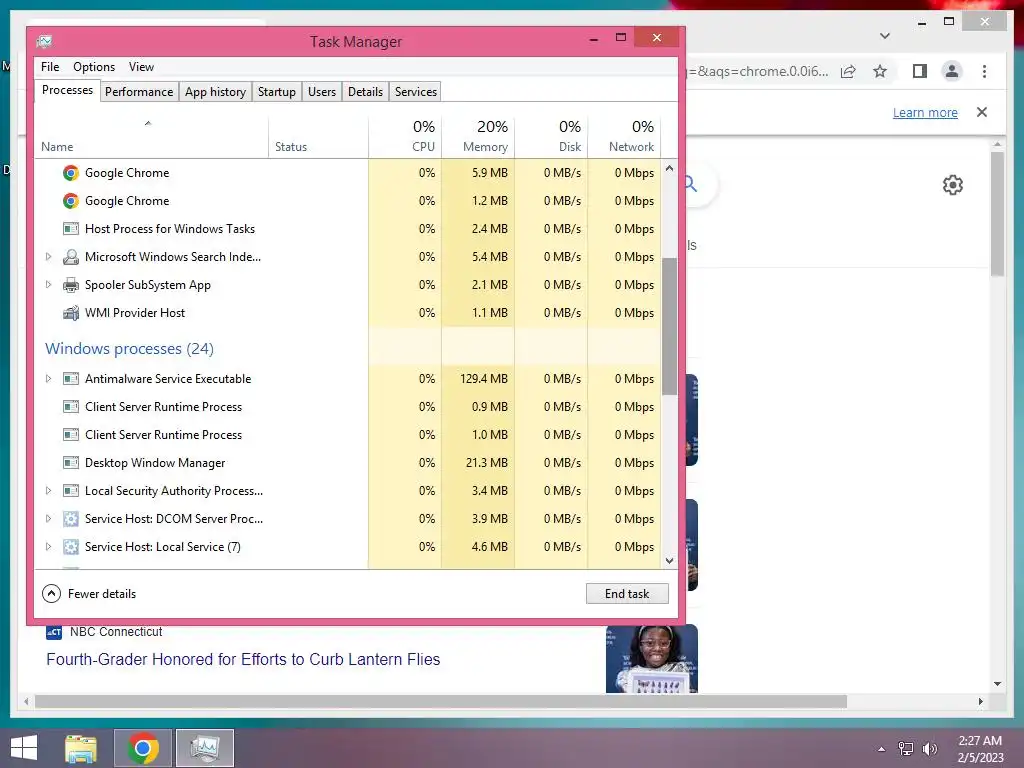
Task: Open the View menu
Action: click(x=141, y=67)
